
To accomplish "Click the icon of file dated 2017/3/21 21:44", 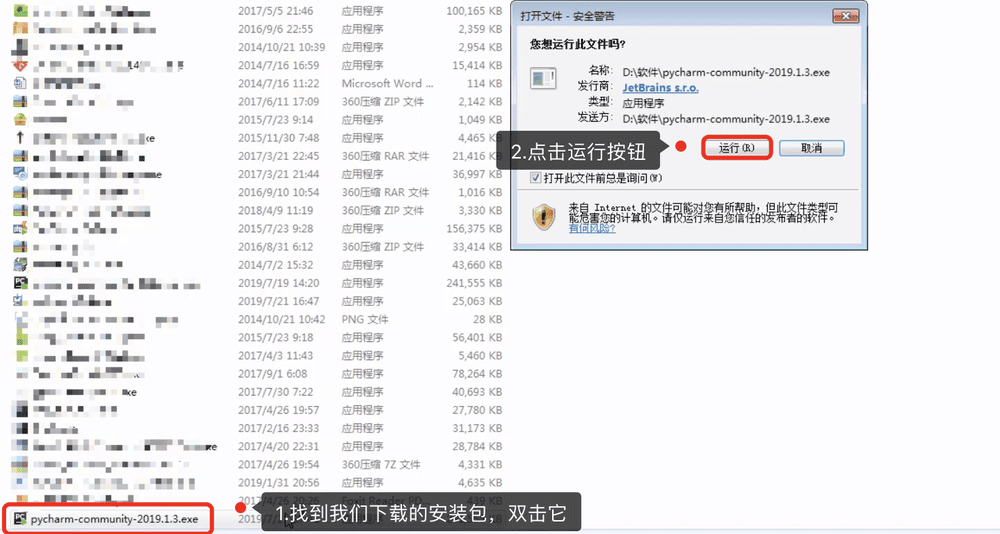I will [x=20, y=174].
